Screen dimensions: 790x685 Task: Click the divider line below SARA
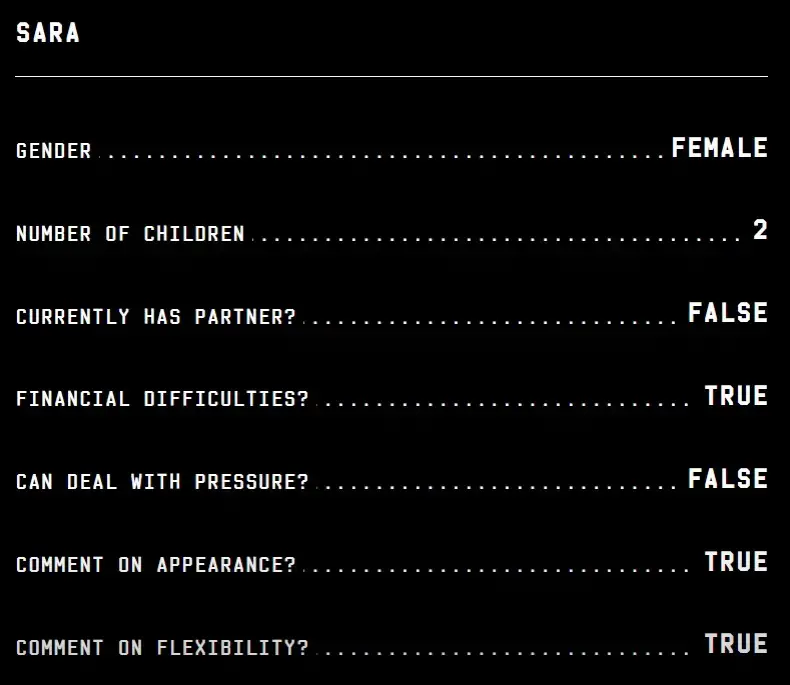click(x=392, y=76)
